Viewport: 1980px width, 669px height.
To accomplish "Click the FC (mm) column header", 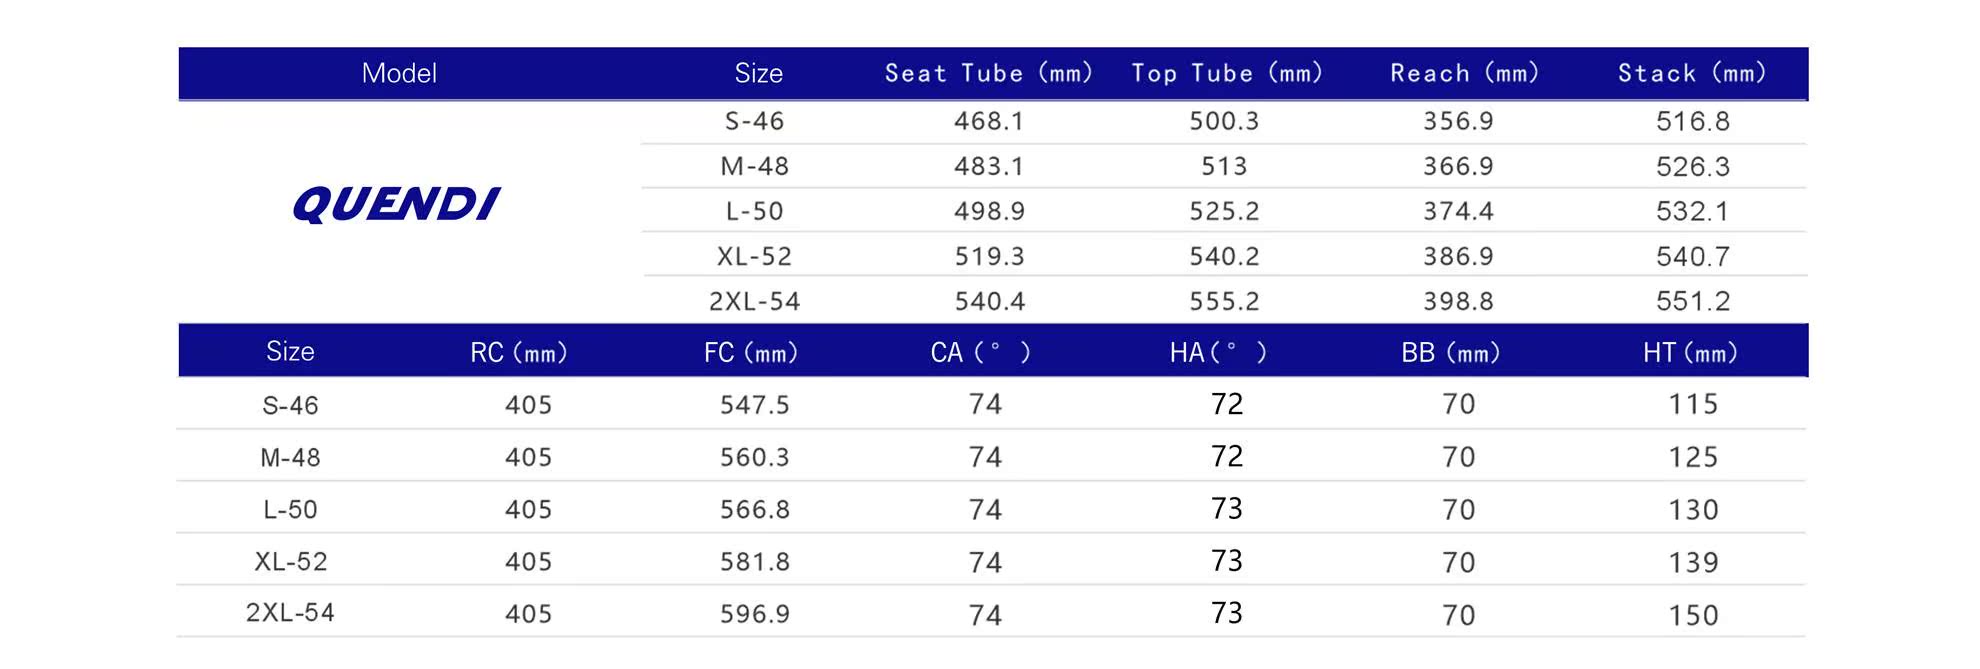I will coord(751,352).
